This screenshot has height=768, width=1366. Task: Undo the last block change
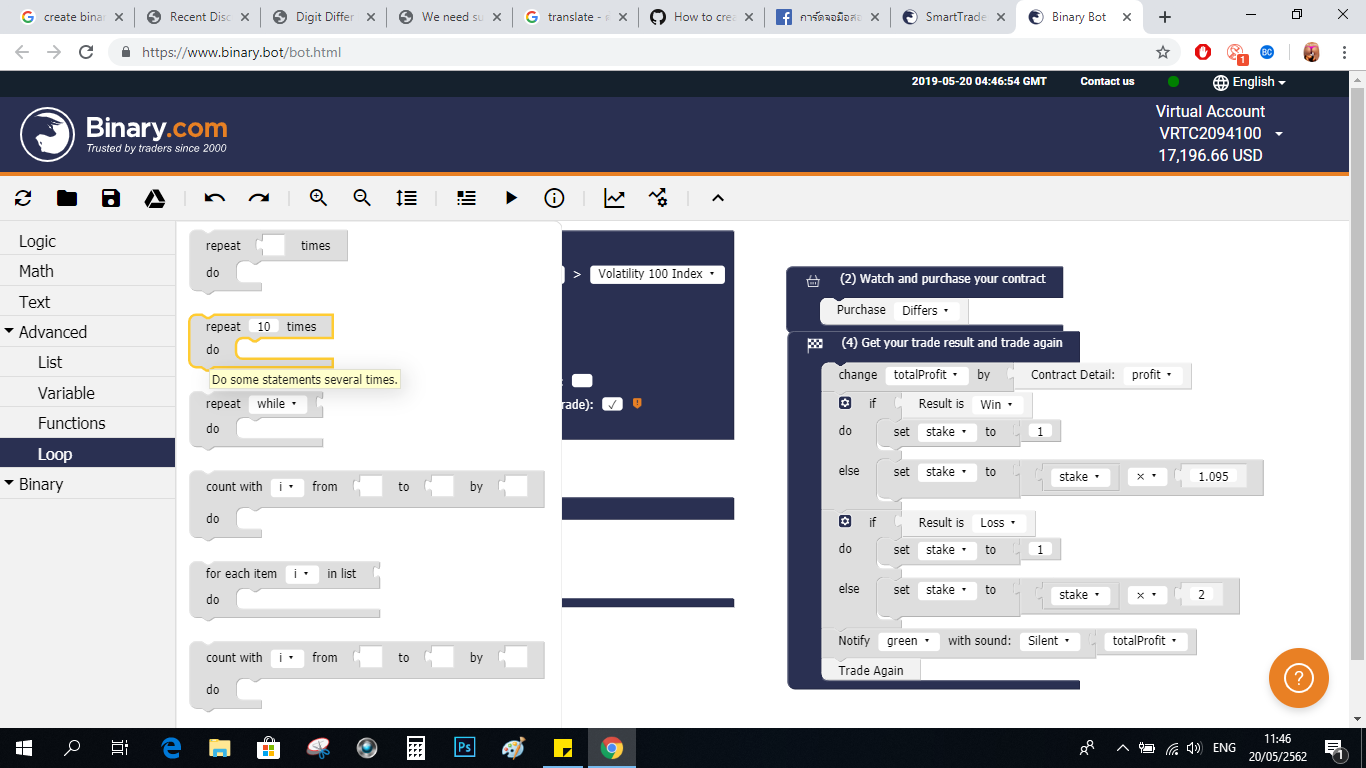point(213,197)
